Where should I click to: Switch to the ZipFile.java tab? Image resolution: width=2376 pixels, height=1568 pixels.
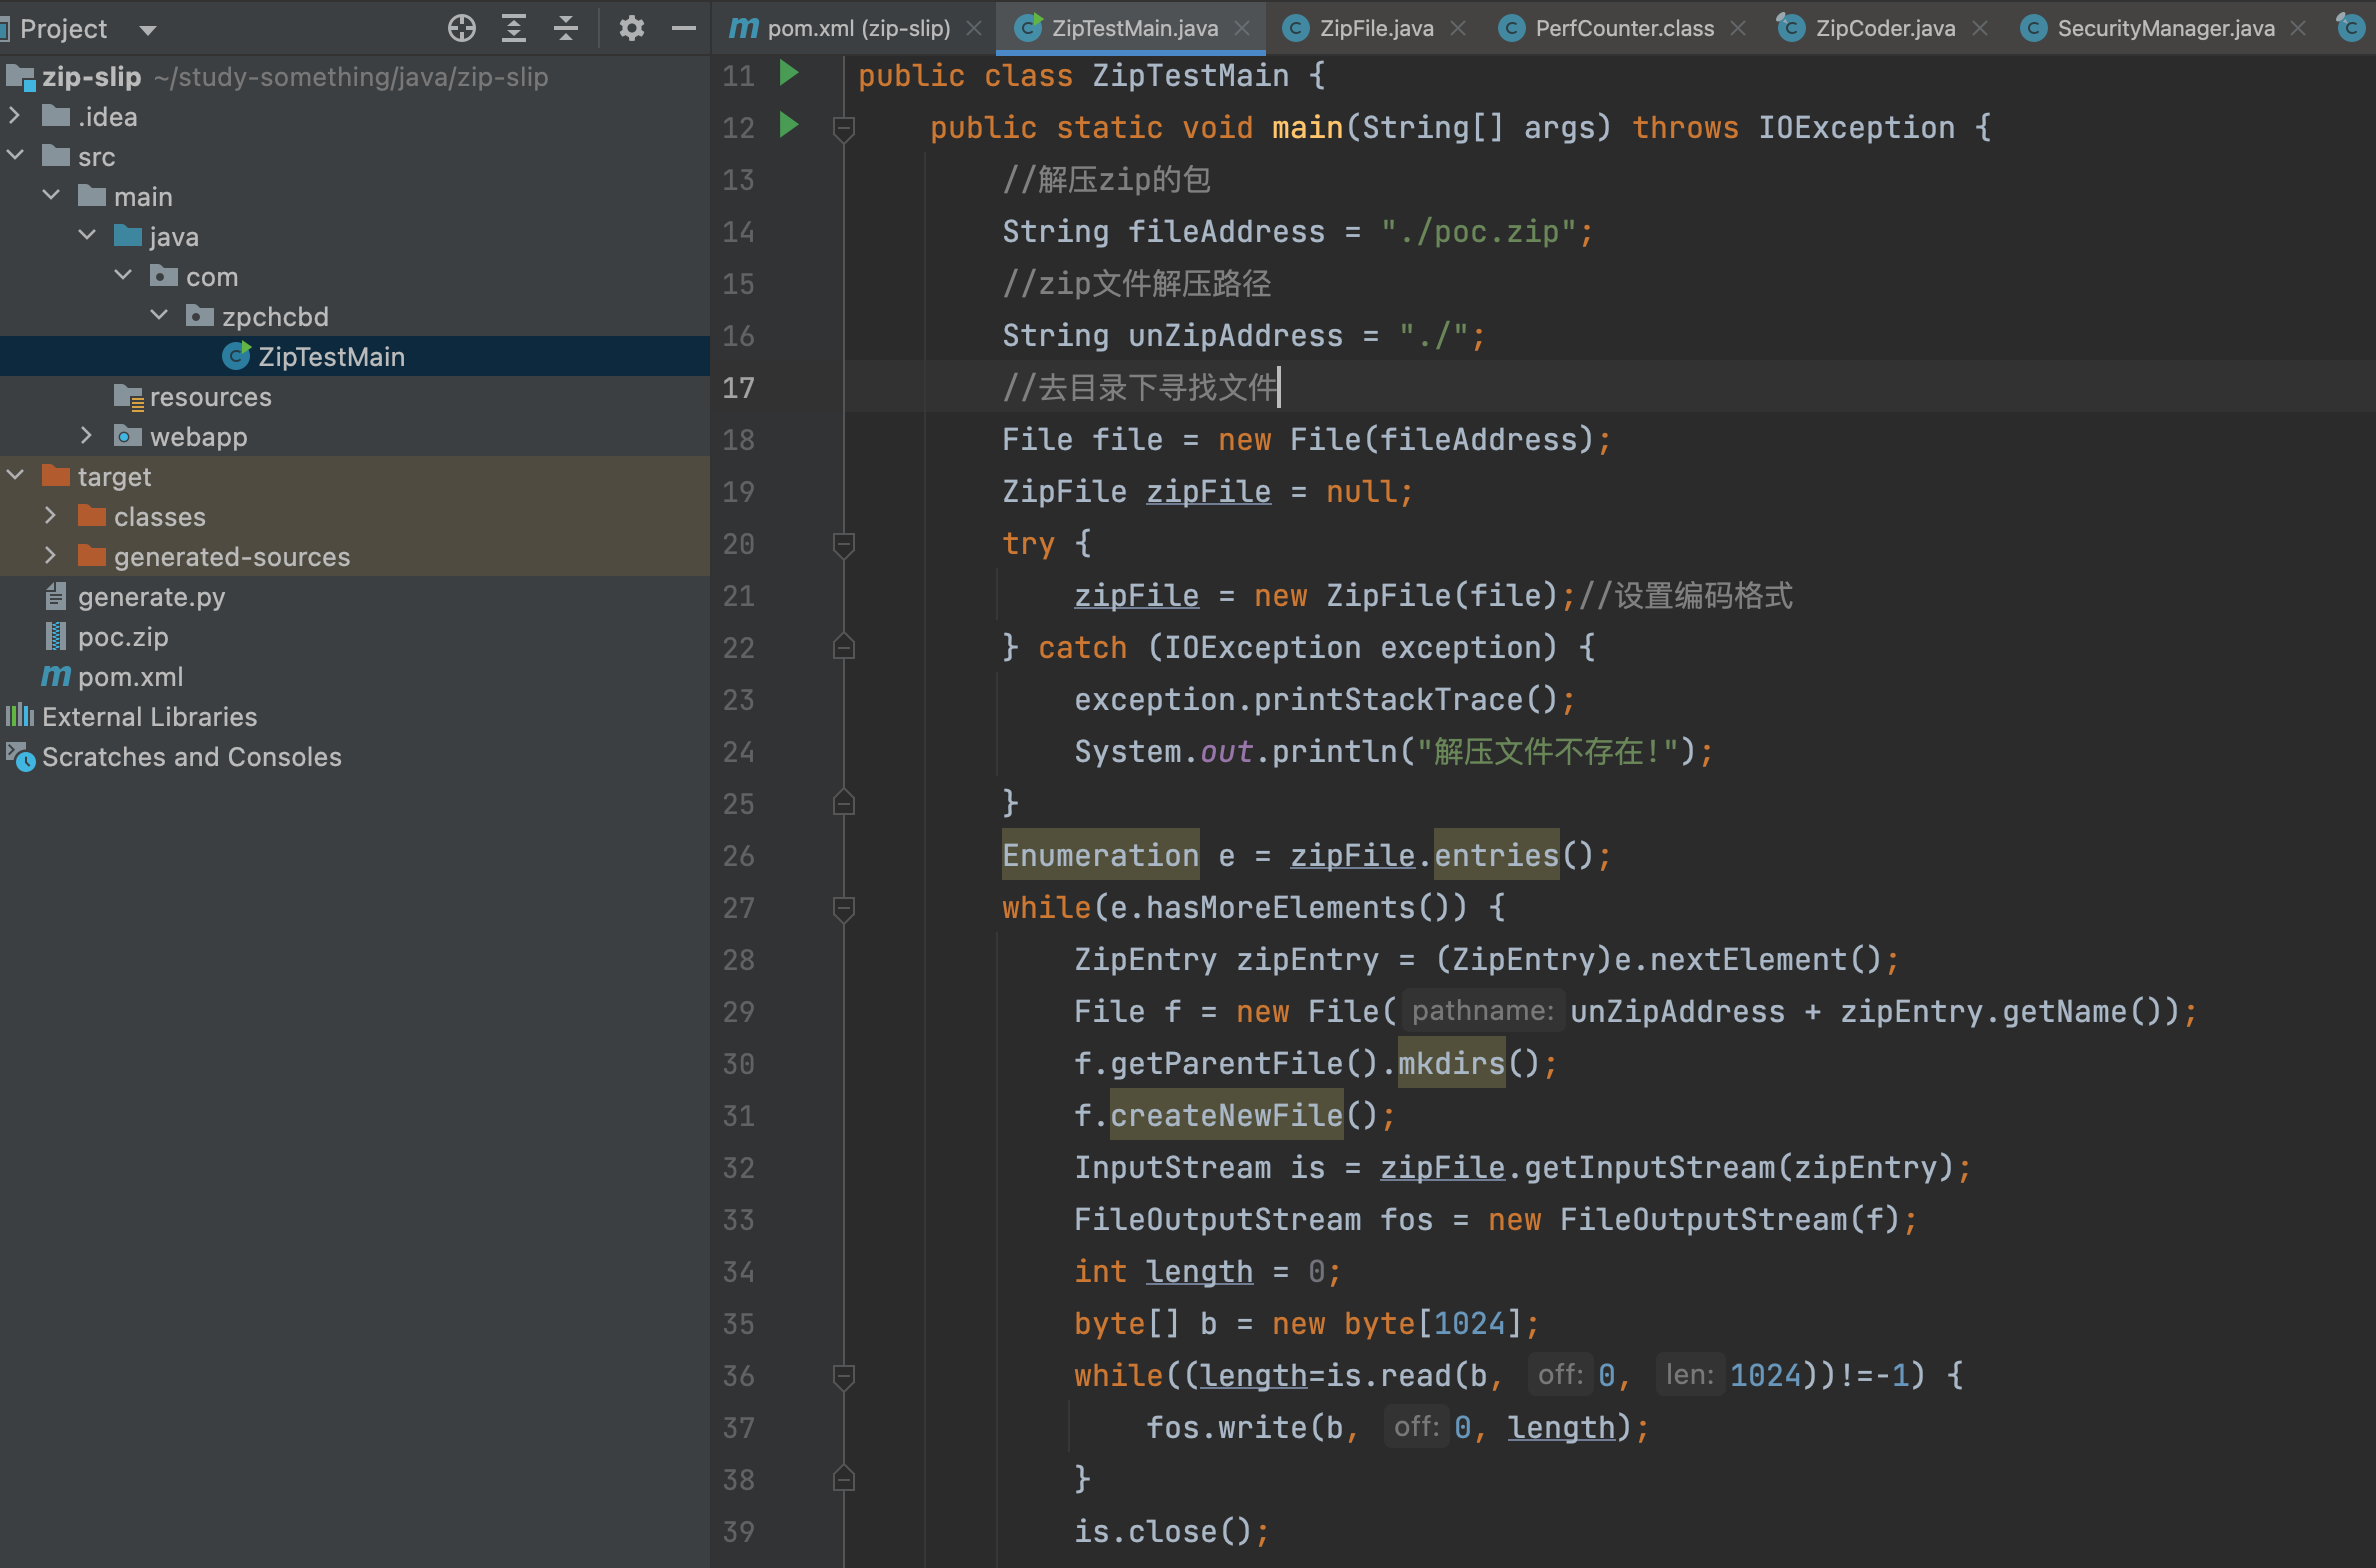[1375, 28]
